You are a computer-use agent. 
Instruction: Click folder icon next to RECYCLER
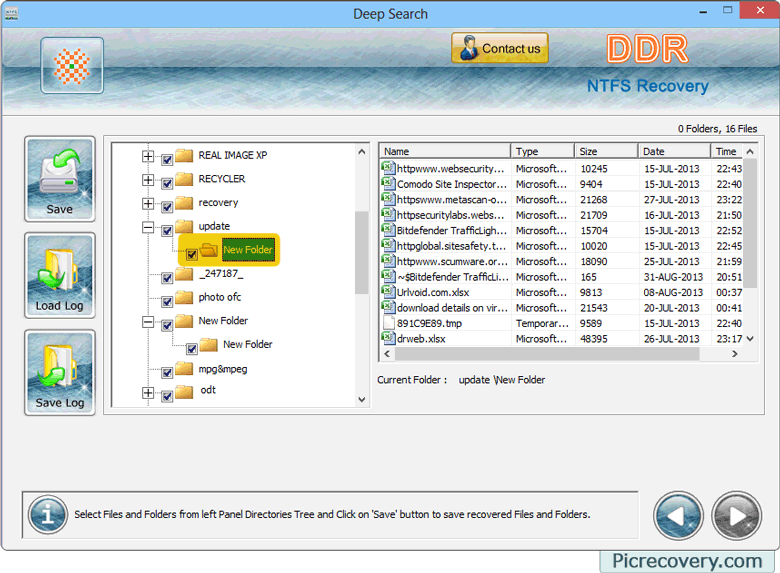pyautogui.click(x=184, y=179)
